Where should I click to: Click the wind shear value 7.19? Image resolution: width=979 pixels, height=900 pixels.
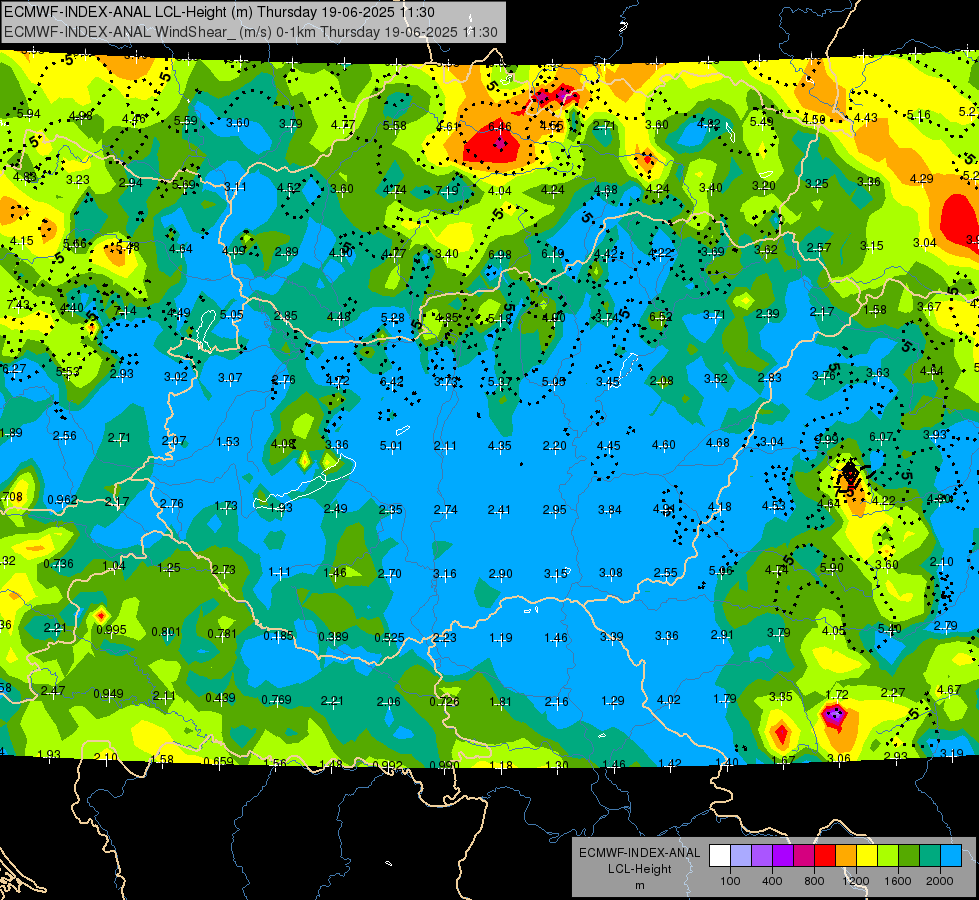[x=447, y=190]
